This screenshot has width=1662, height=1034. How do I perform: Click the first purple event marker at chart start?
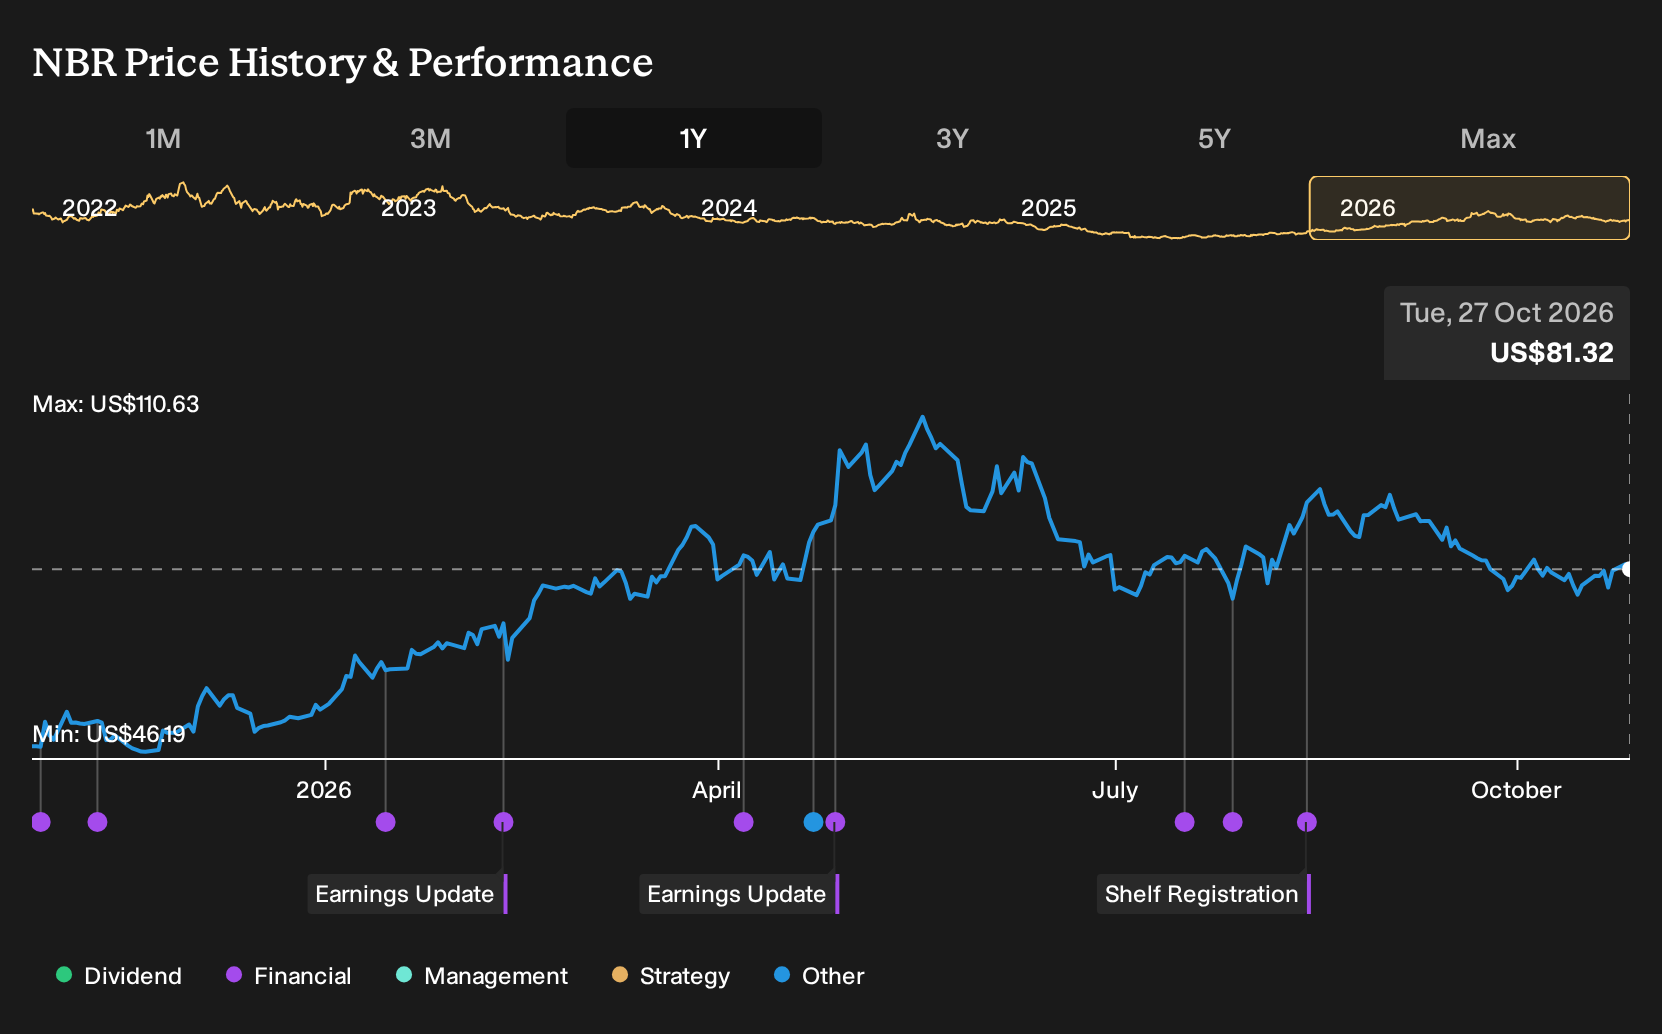click(41, 822)
